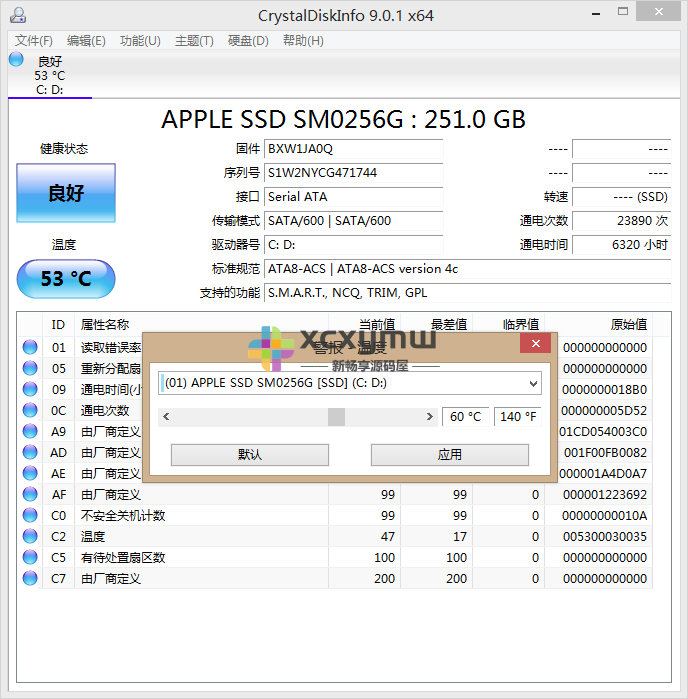Select the disk tab 良好 53 °C C: D:
This screenshot has width=688, height=699.
50,75
